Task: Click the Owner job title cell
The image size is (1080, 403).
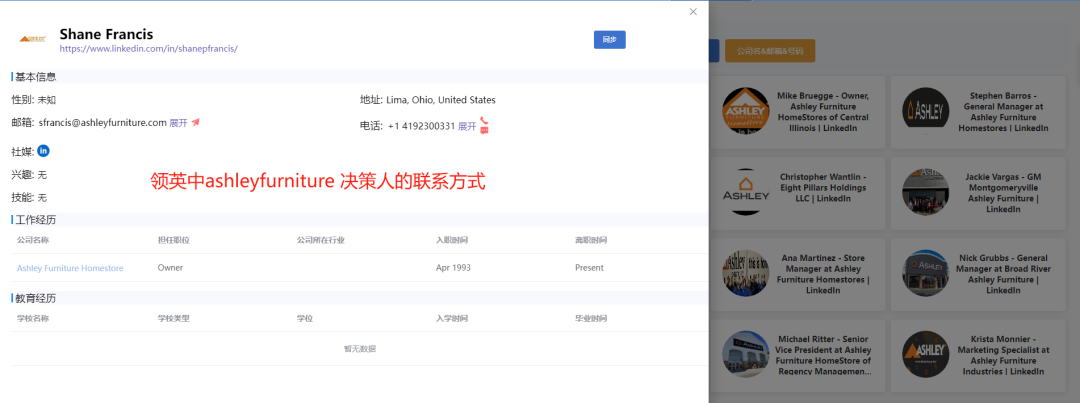Action: 170,268
